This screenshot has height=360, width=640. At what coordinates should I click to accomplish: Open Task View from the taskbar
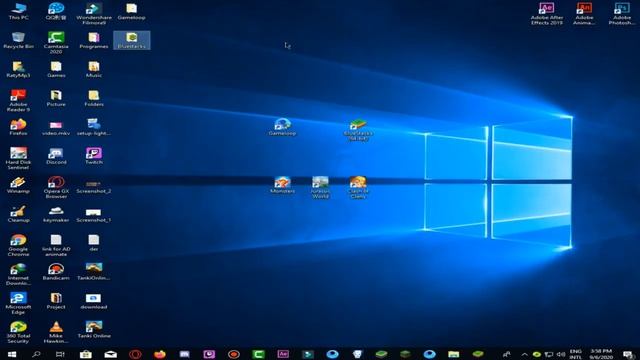60,354
